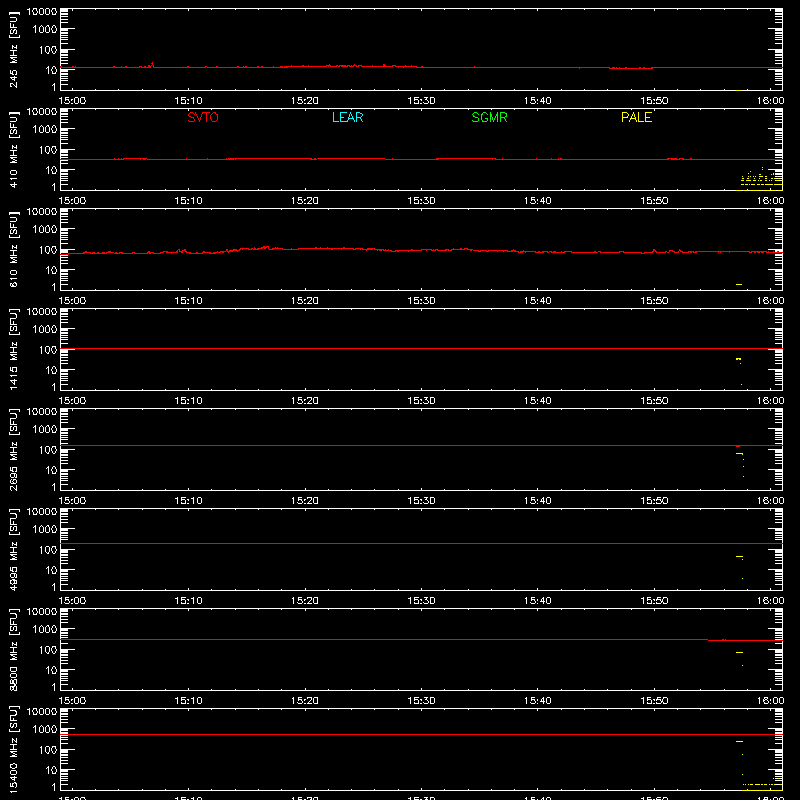The height and width of the screenshot is (800, 800).
Task: Click yellow PALE dash in 610 MHz plot
Action: pos(739,284)
